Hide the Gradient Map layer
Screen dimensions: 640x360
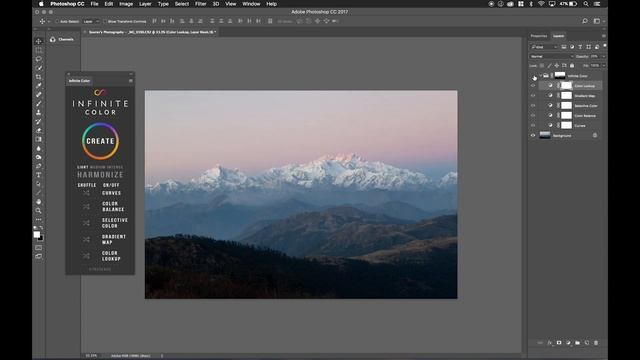[533, 96]
